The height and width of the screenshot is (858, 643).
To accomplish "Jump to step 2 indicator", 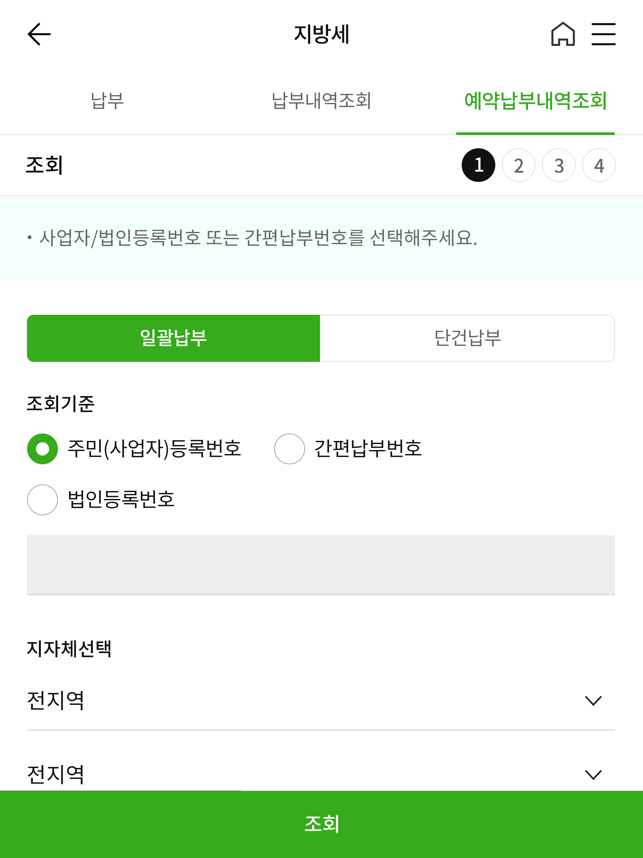I will pos(518,165).
